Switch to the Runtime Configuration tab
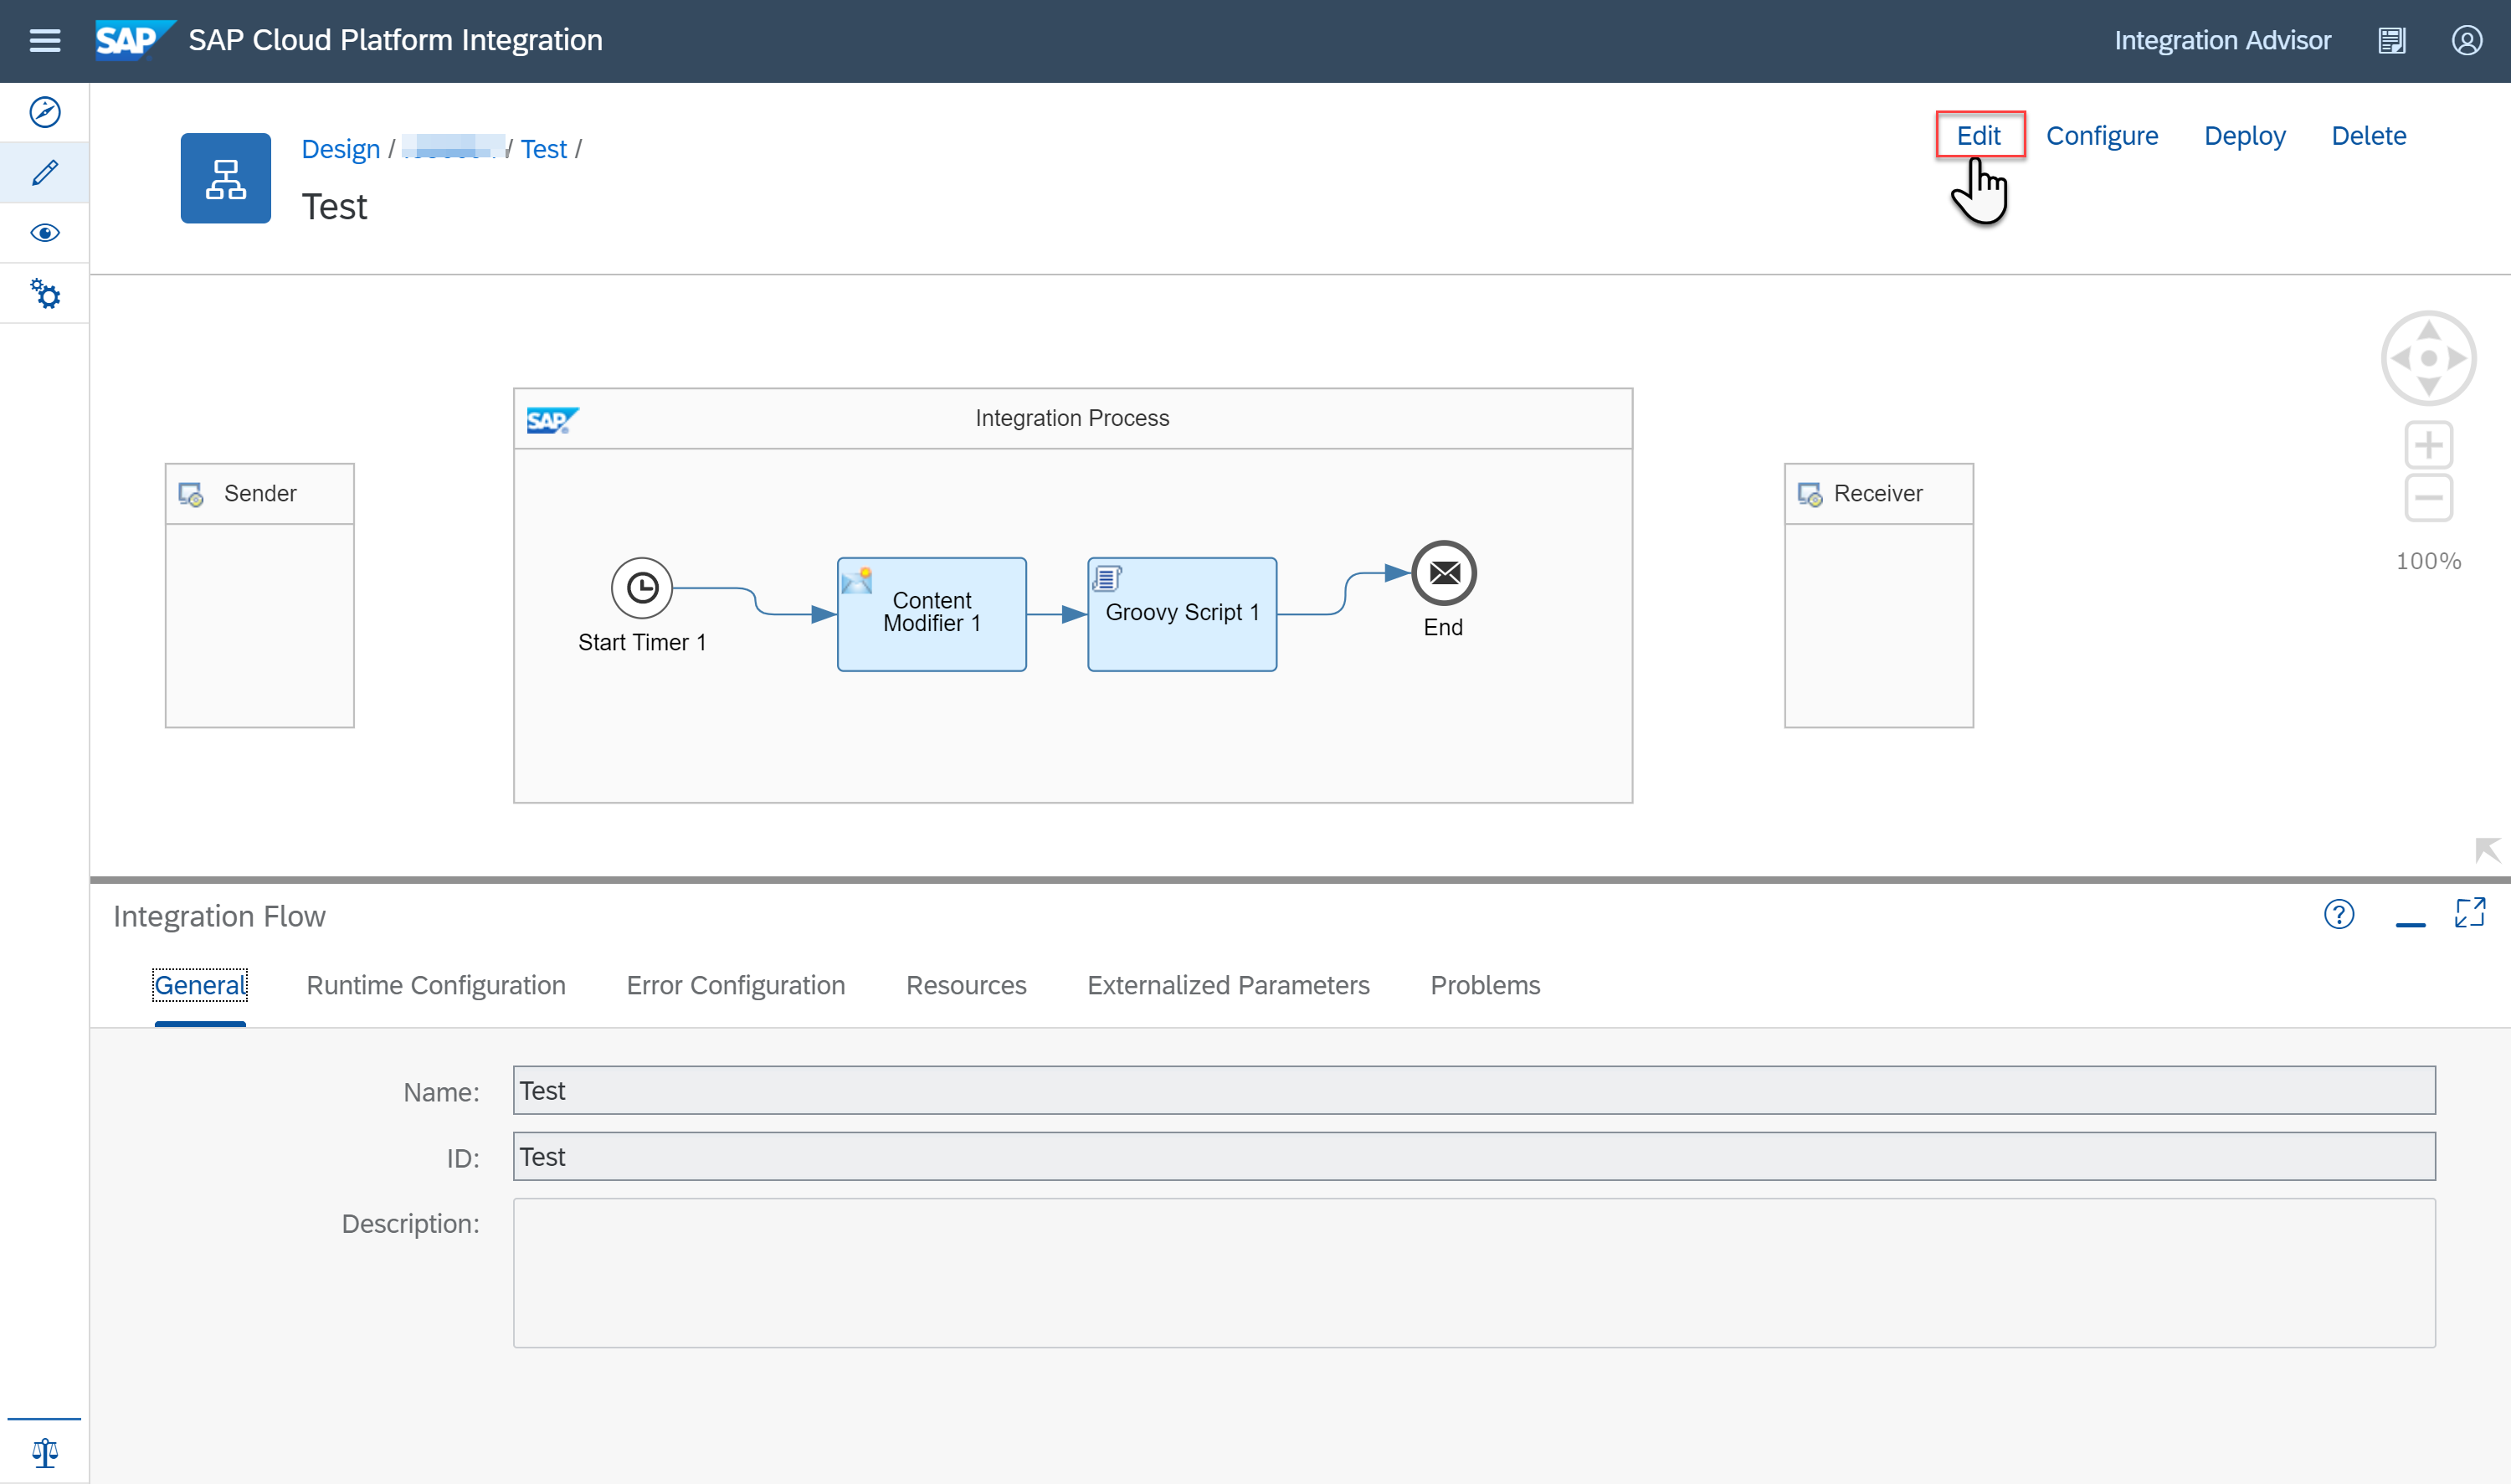Screen dimensions: 2511x1484 click(436, 985)
